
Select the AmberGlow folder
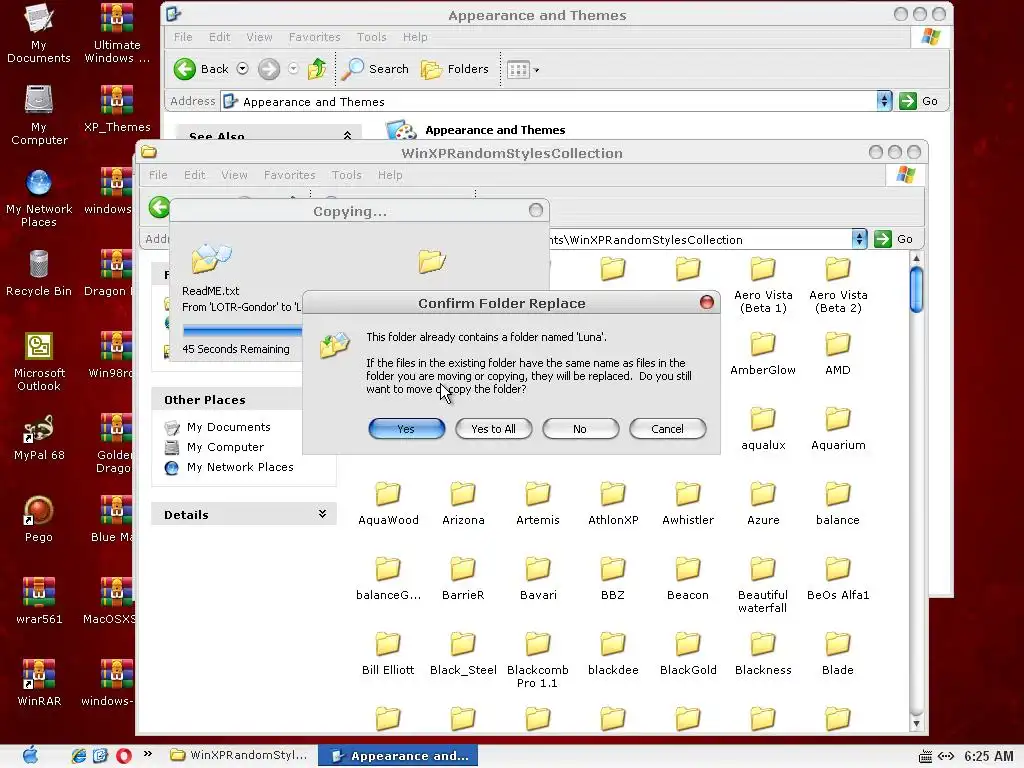763,354
